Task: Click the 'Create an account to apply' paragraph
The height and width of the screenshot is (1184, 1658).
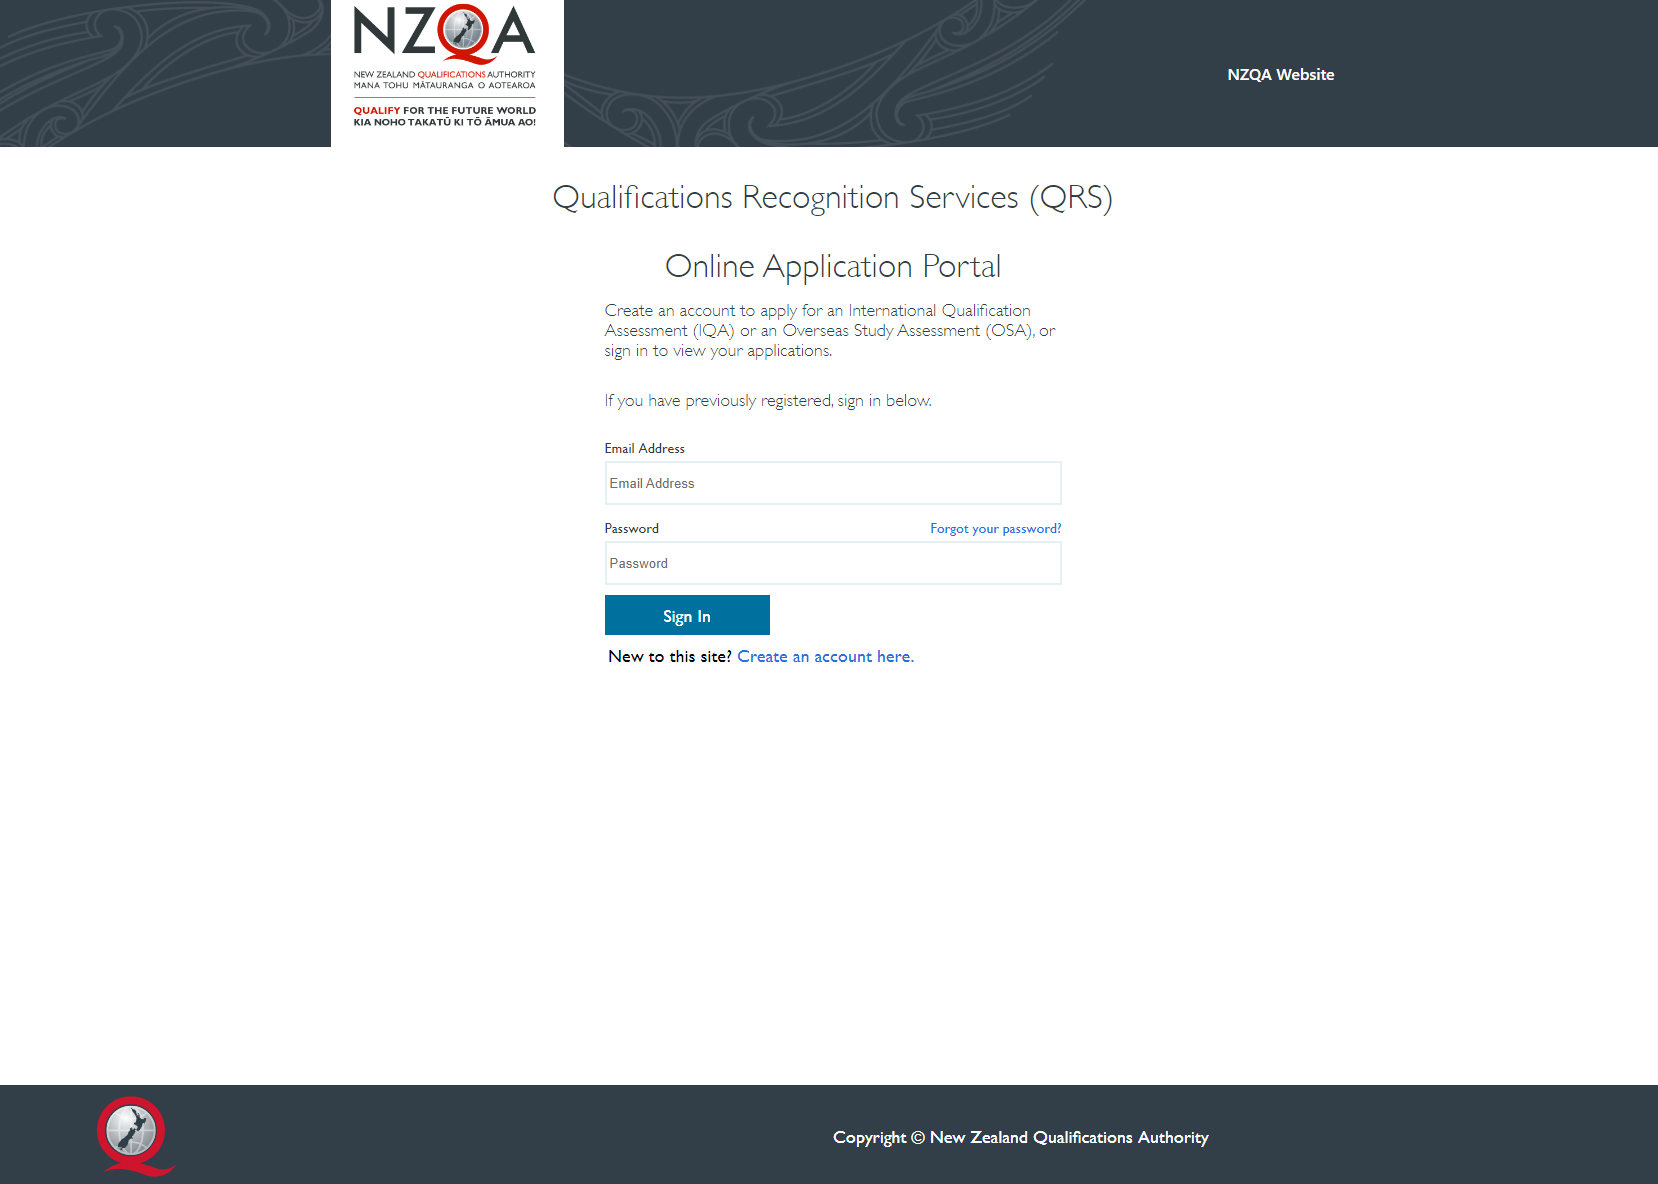Action: pyautogui.click(x=830, y=331)
